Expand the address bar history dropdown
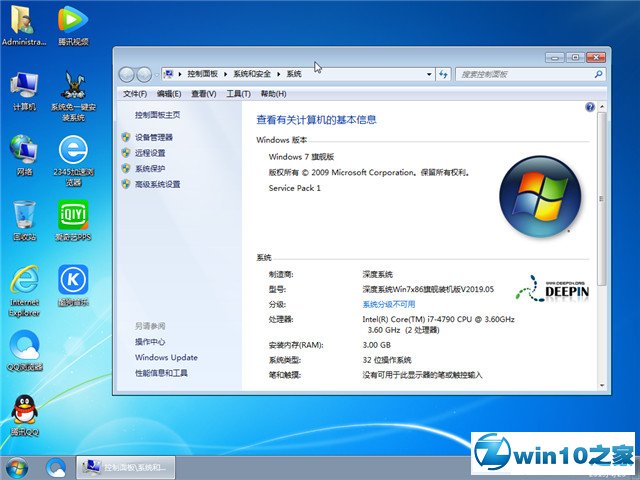 pos(429,74)
